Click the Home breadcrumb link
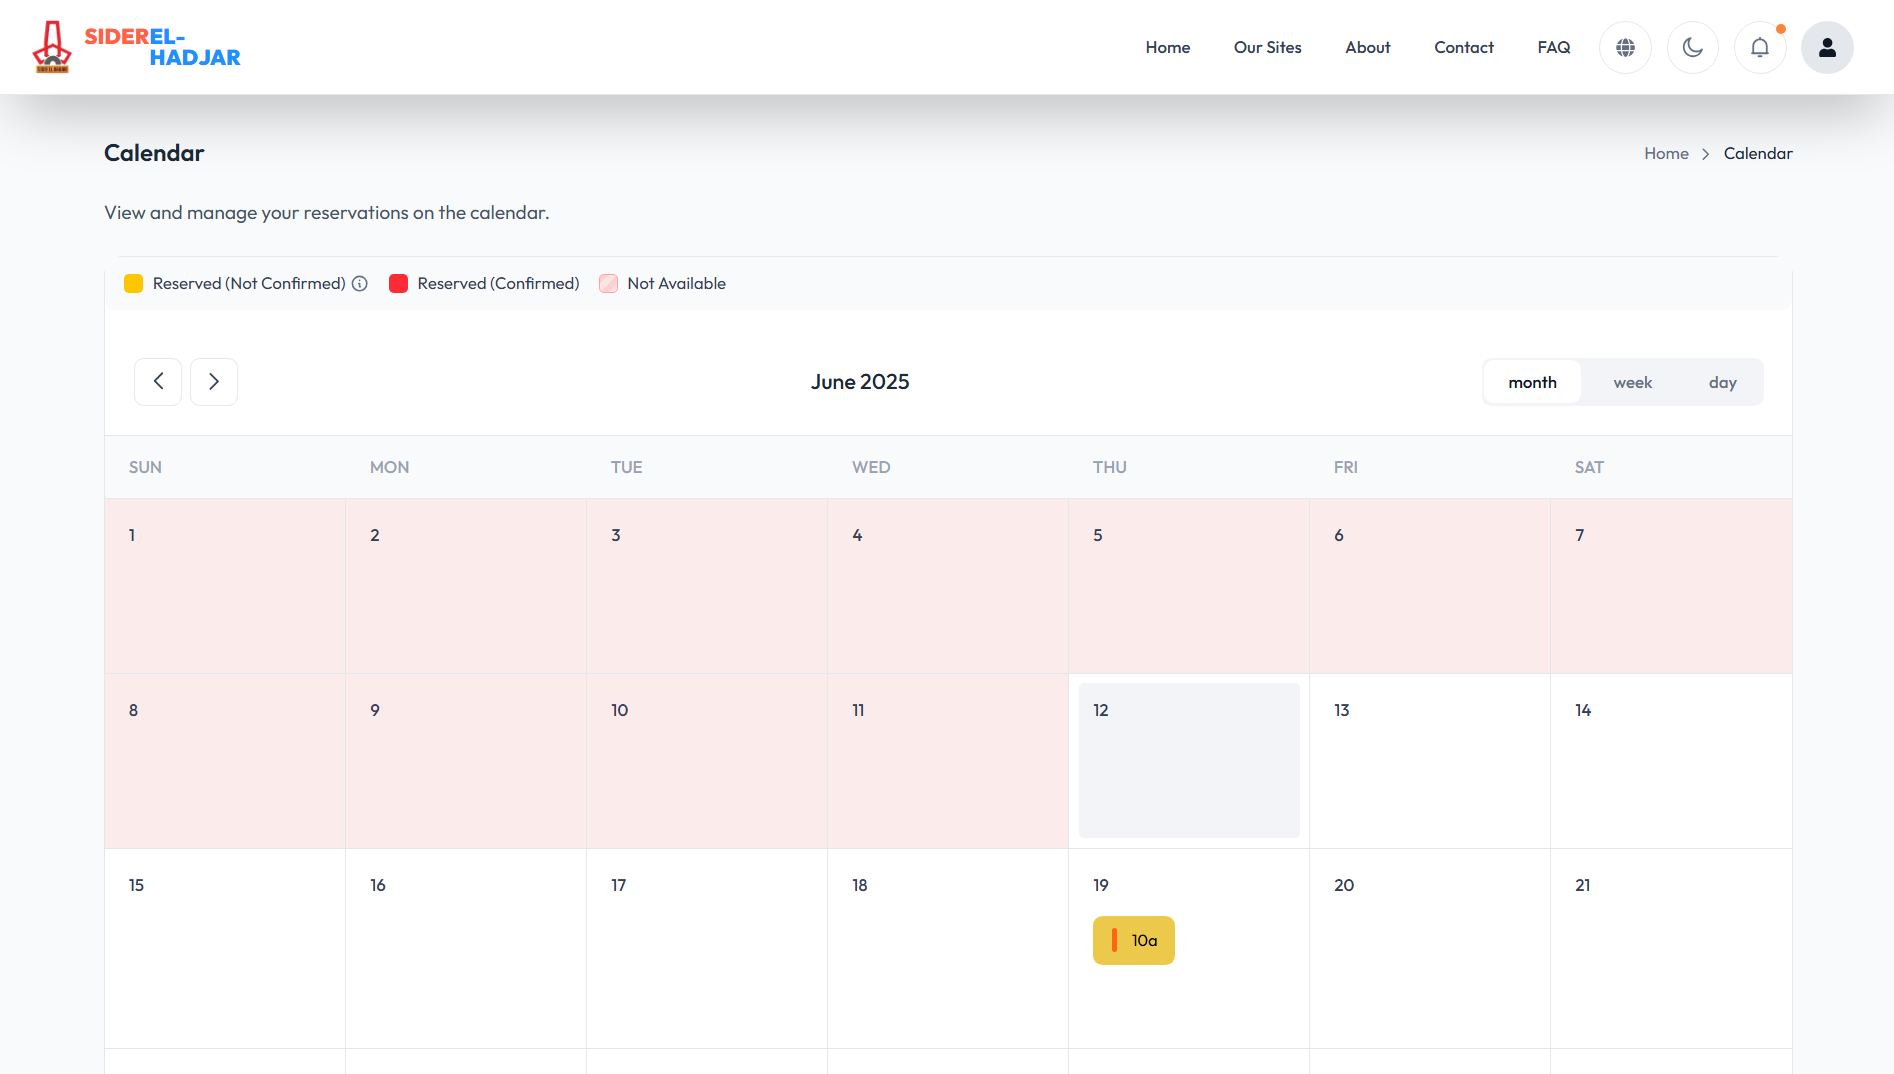The height and width of the screenshot is (1074, 1894). (1665, 153)
